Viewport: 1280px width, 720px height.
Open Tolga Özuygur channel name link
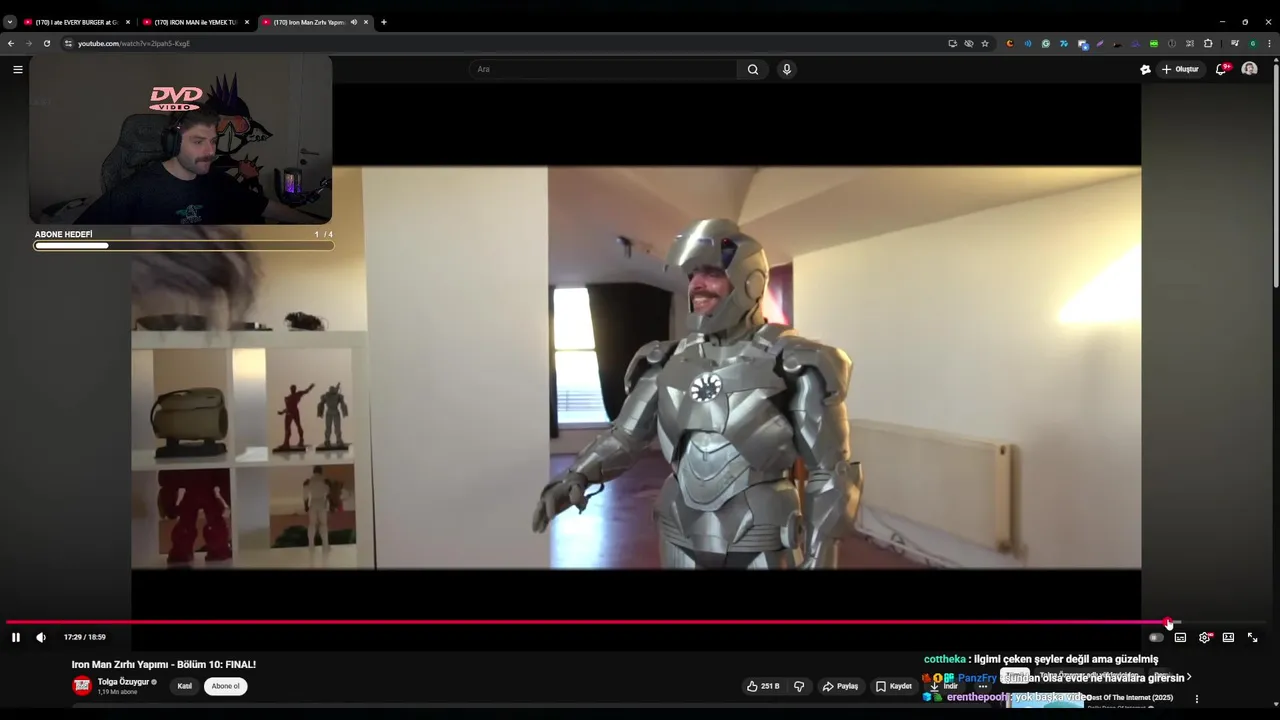(123, 681)
